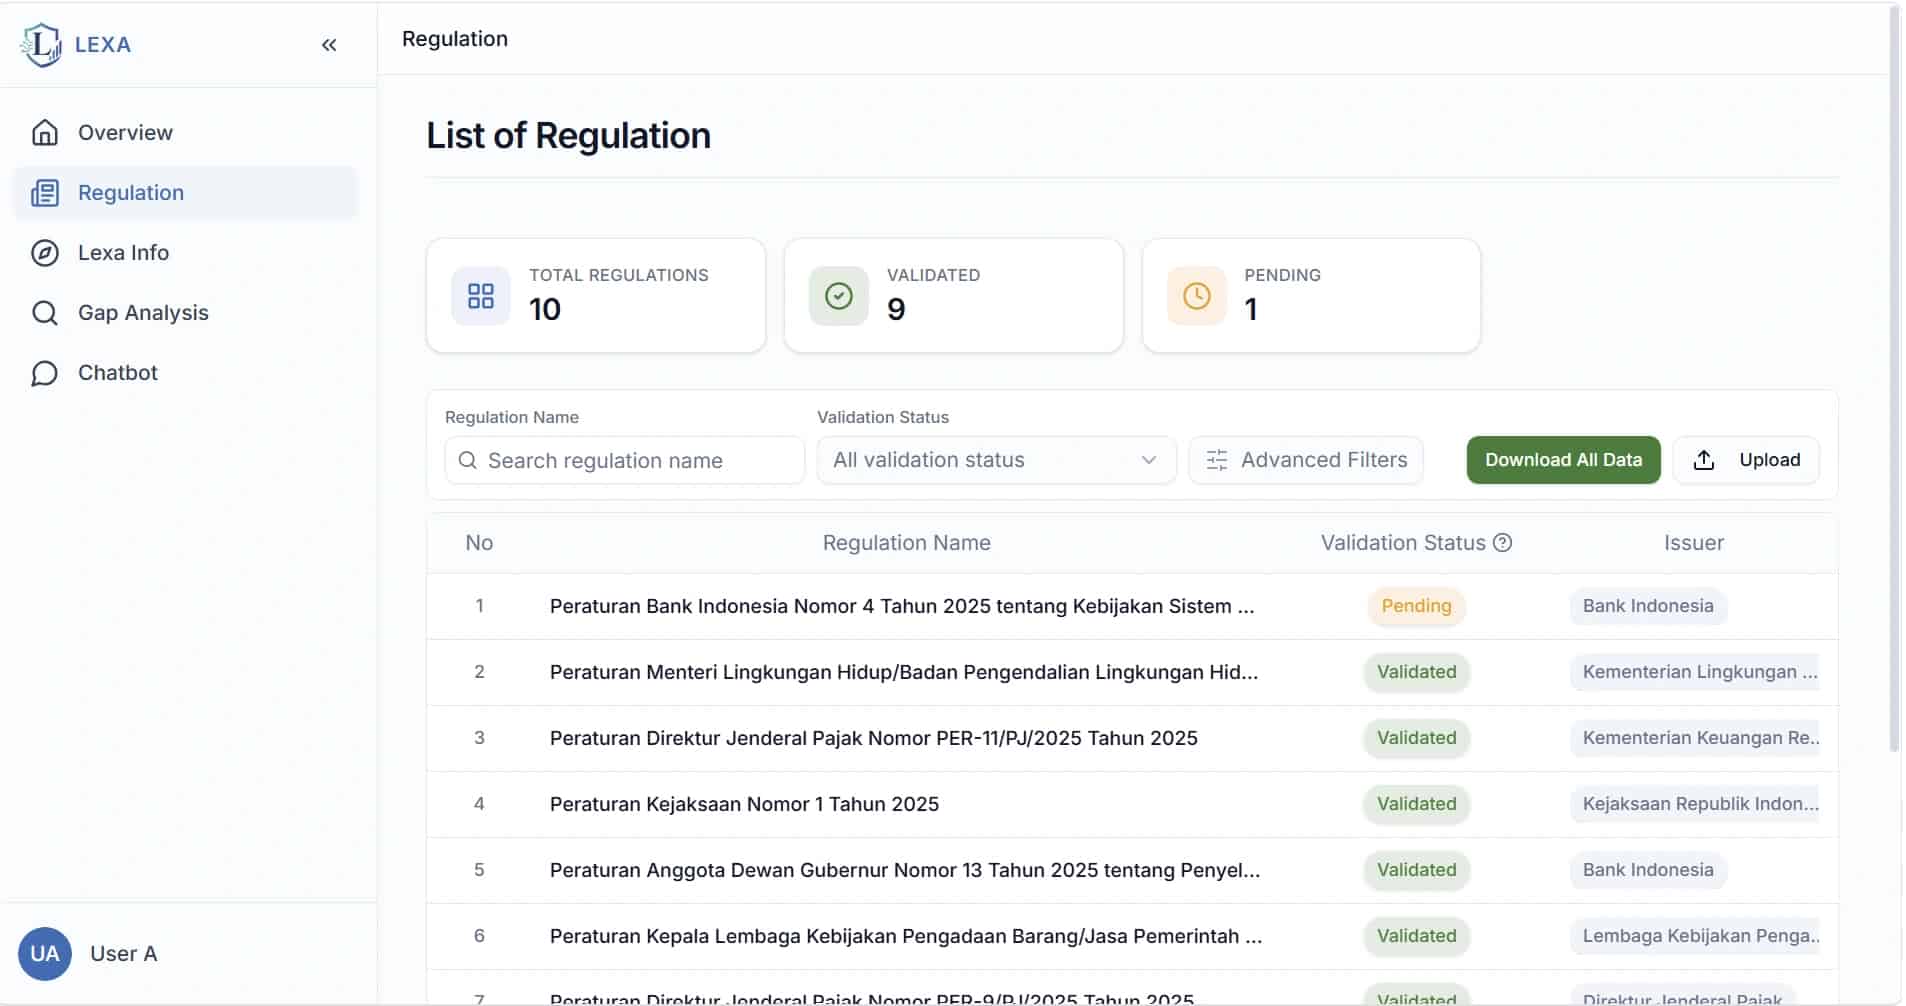Click the Validated count 9
The width and height of the screenshot is (1906, 1006).
896,310
